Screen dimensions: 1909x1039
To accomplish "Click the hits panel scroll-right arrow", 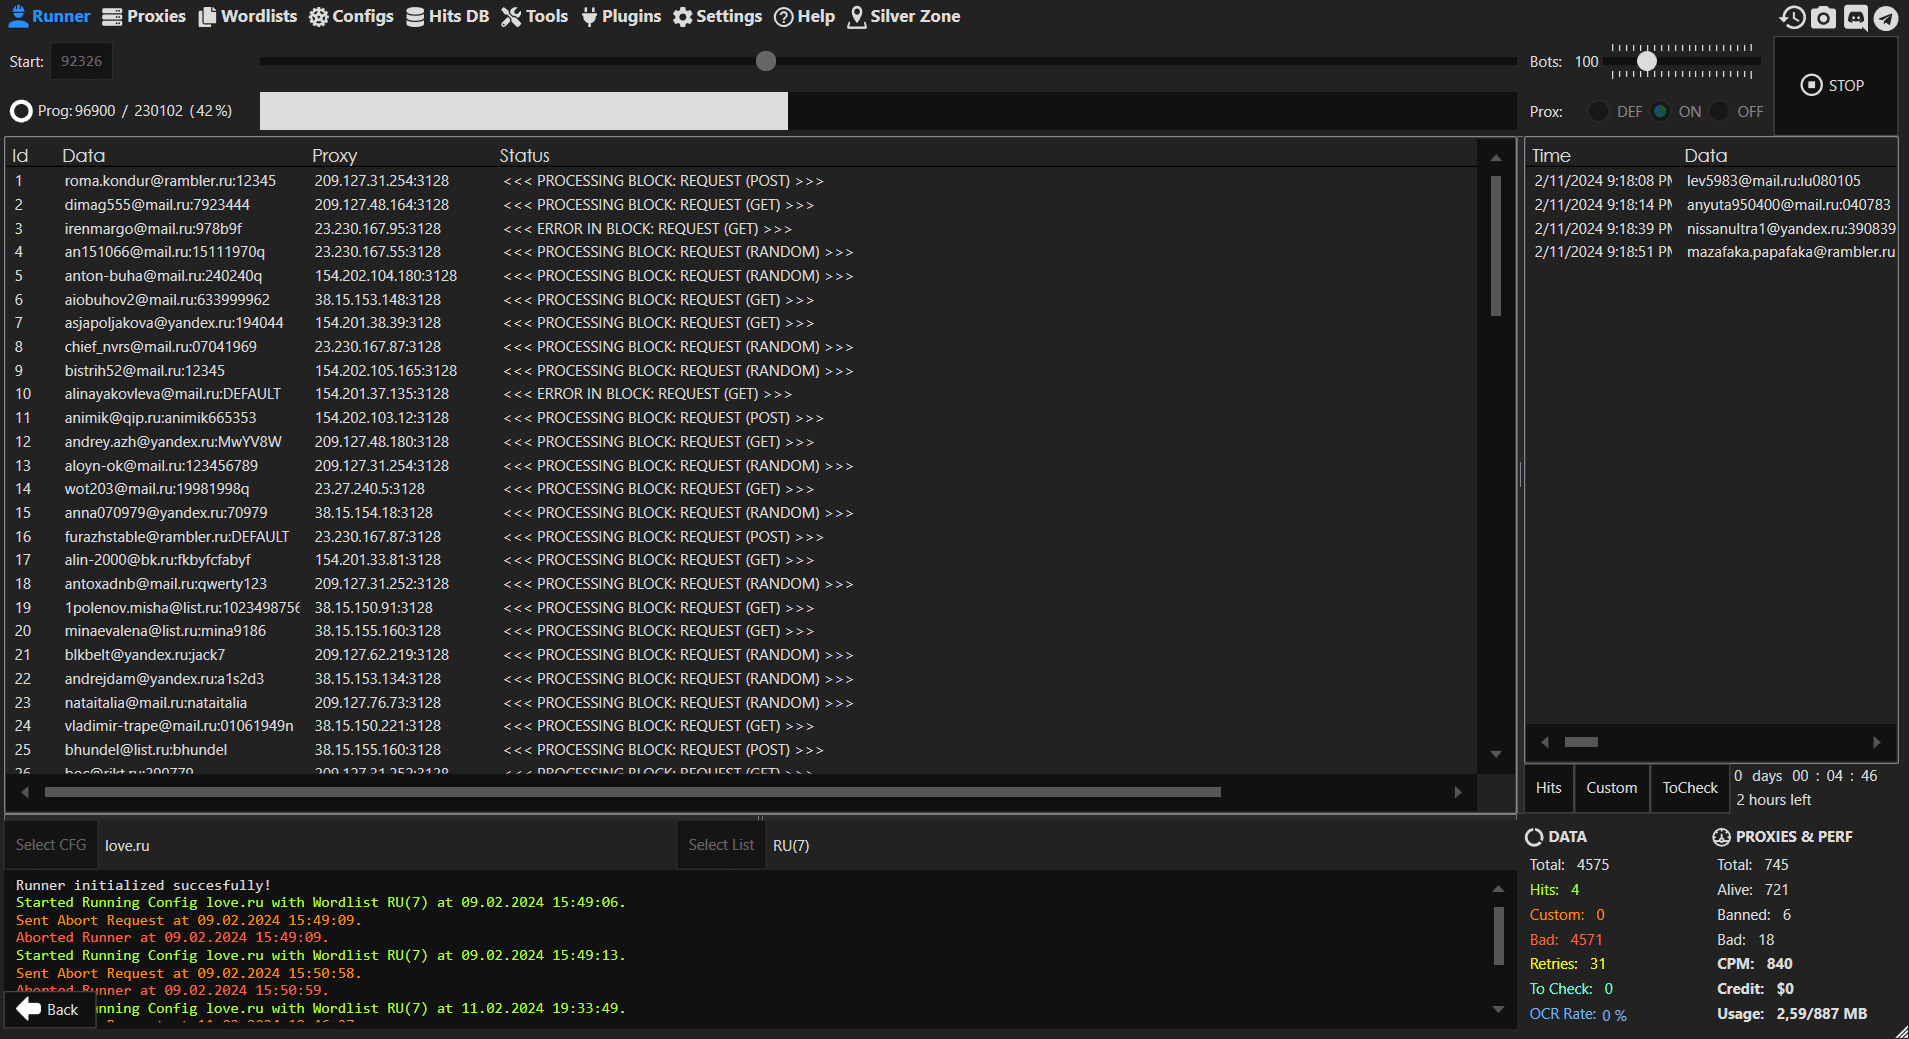I will click(1877, 742).
